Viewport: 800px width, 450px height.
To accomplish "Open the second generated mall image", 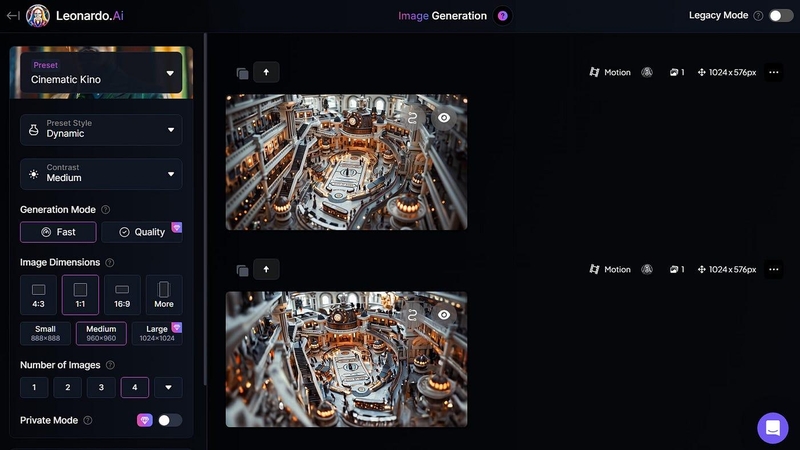I will (x=346, y=359).
